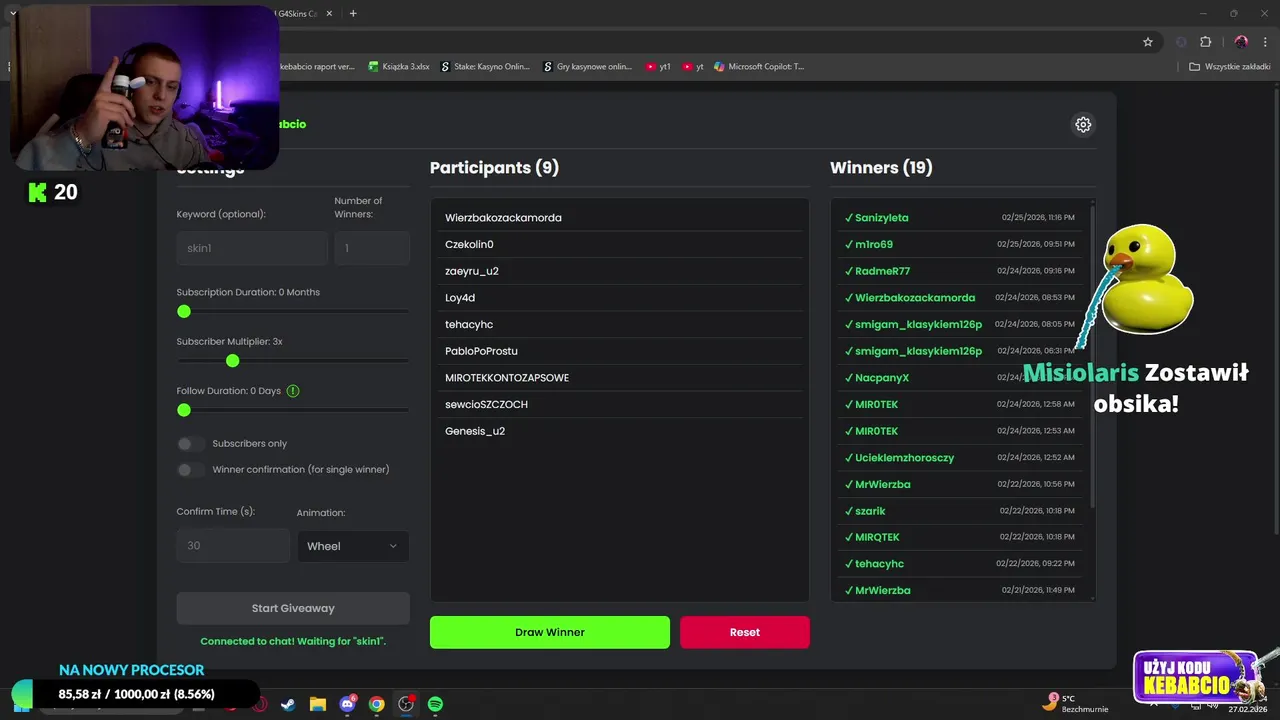Image resolution: width=1280 pixels, height=720 pixels.
Task: Click the Follow Duration info icon
Action: point(293,391)
